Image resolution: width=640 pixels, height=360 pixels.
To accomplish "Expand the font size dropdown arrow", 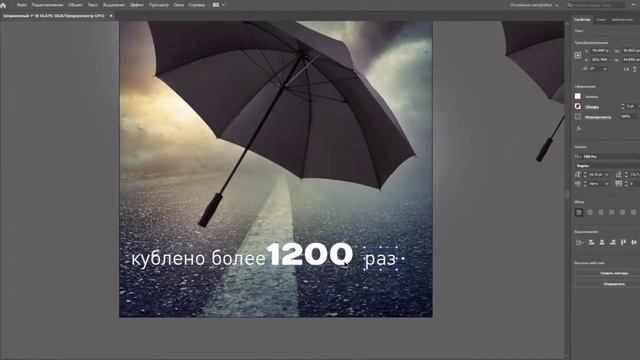I will (x=607, y=175).
